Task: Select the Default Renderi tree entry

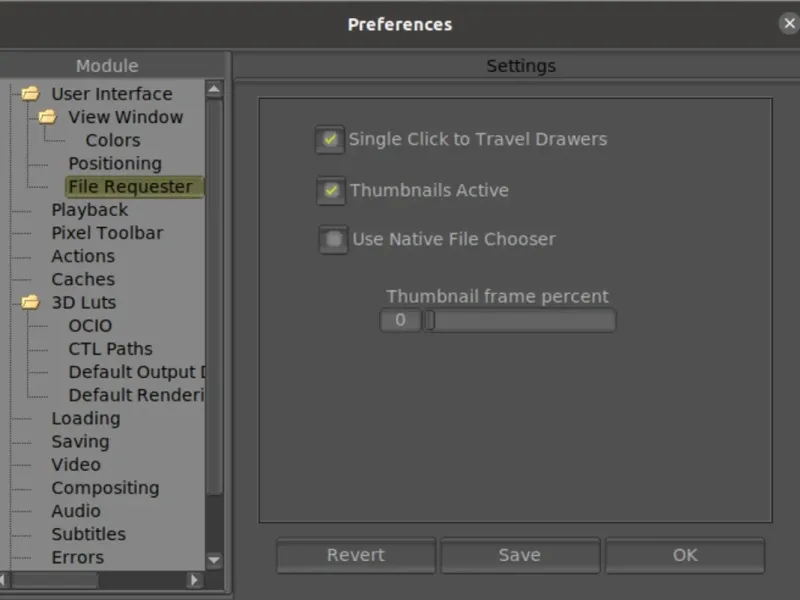Action: pos(136,395)
